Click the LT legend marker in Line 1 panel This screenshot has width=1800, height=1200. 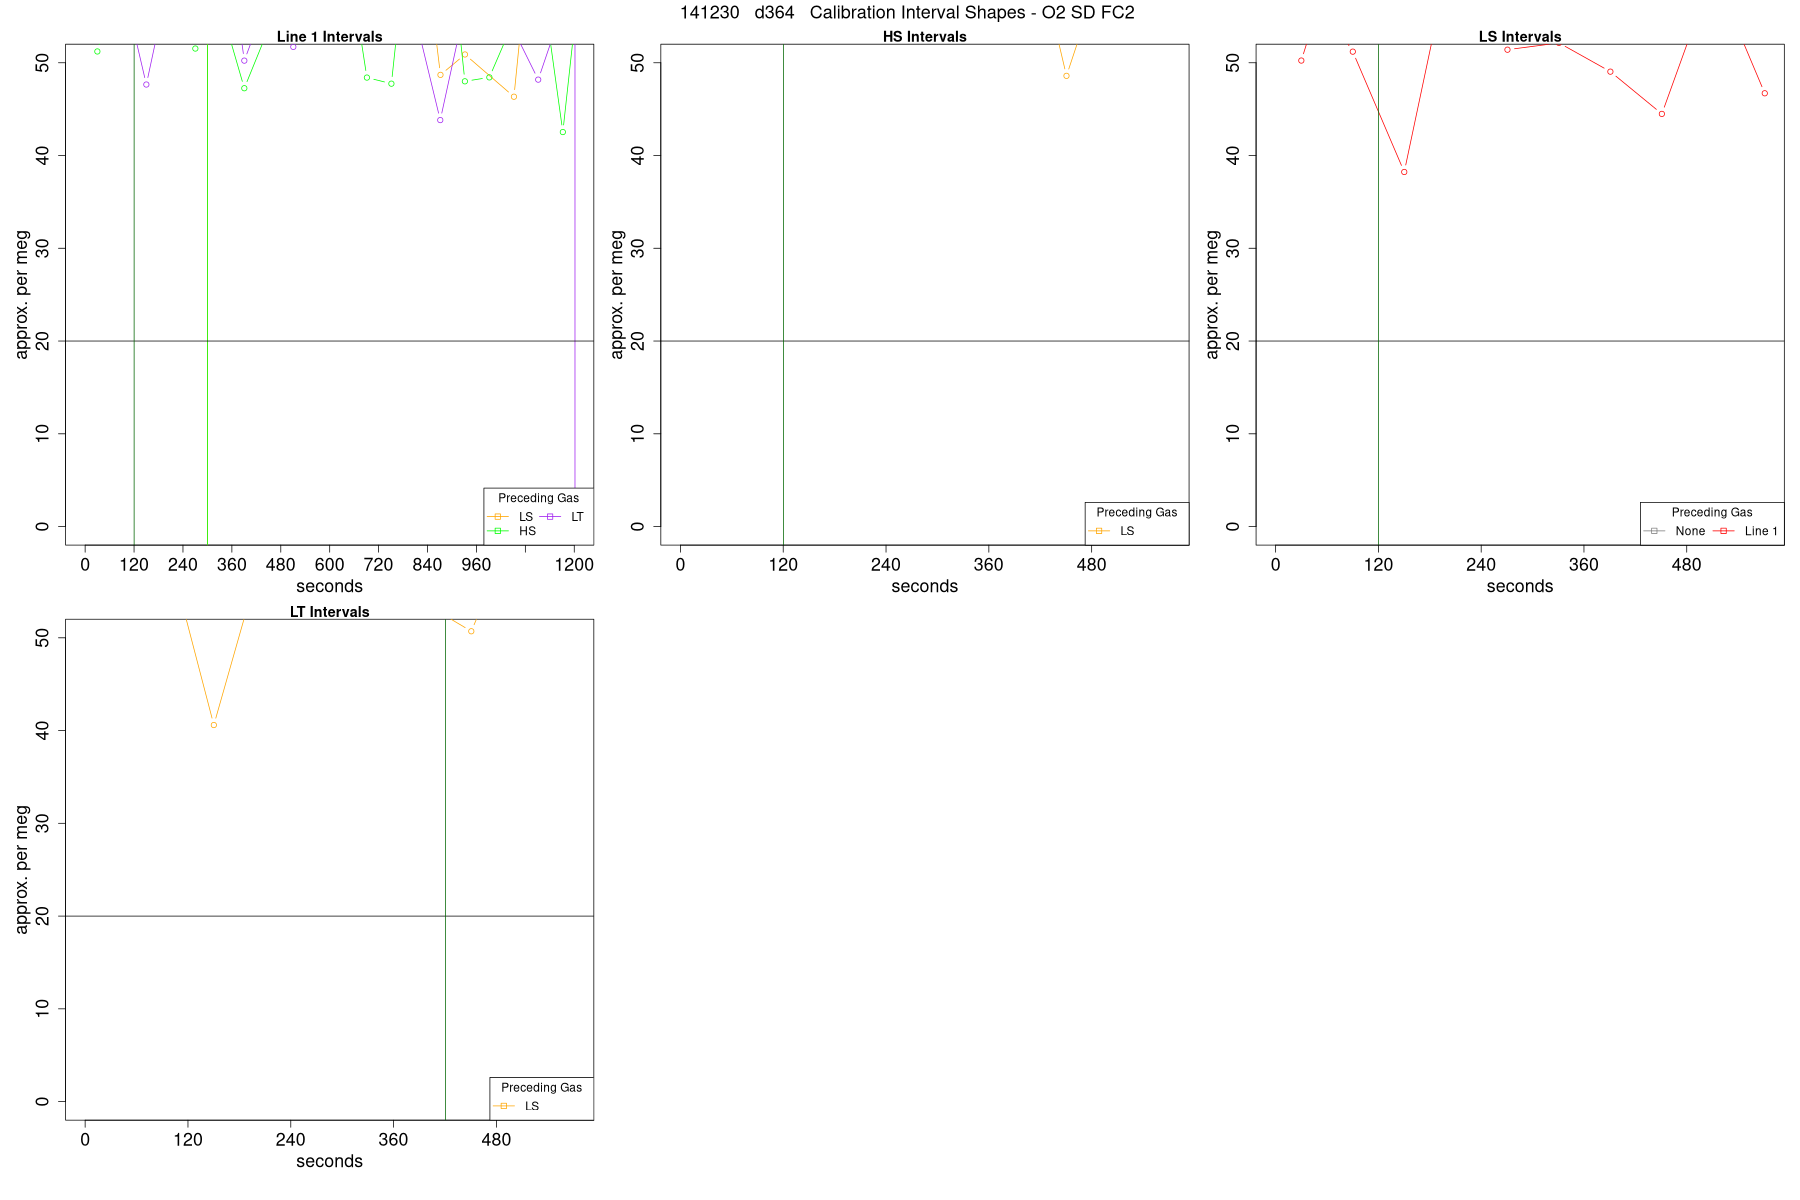tap(550, 517)
